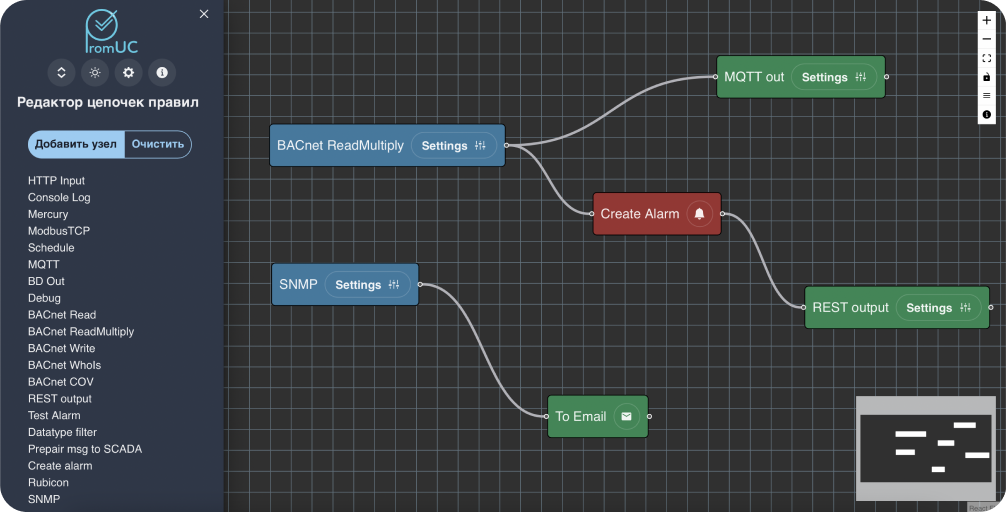Screen dimensions: 1006x512
Task: Click the bell icon on Create Alarm node
Action: tap(700, 214)
